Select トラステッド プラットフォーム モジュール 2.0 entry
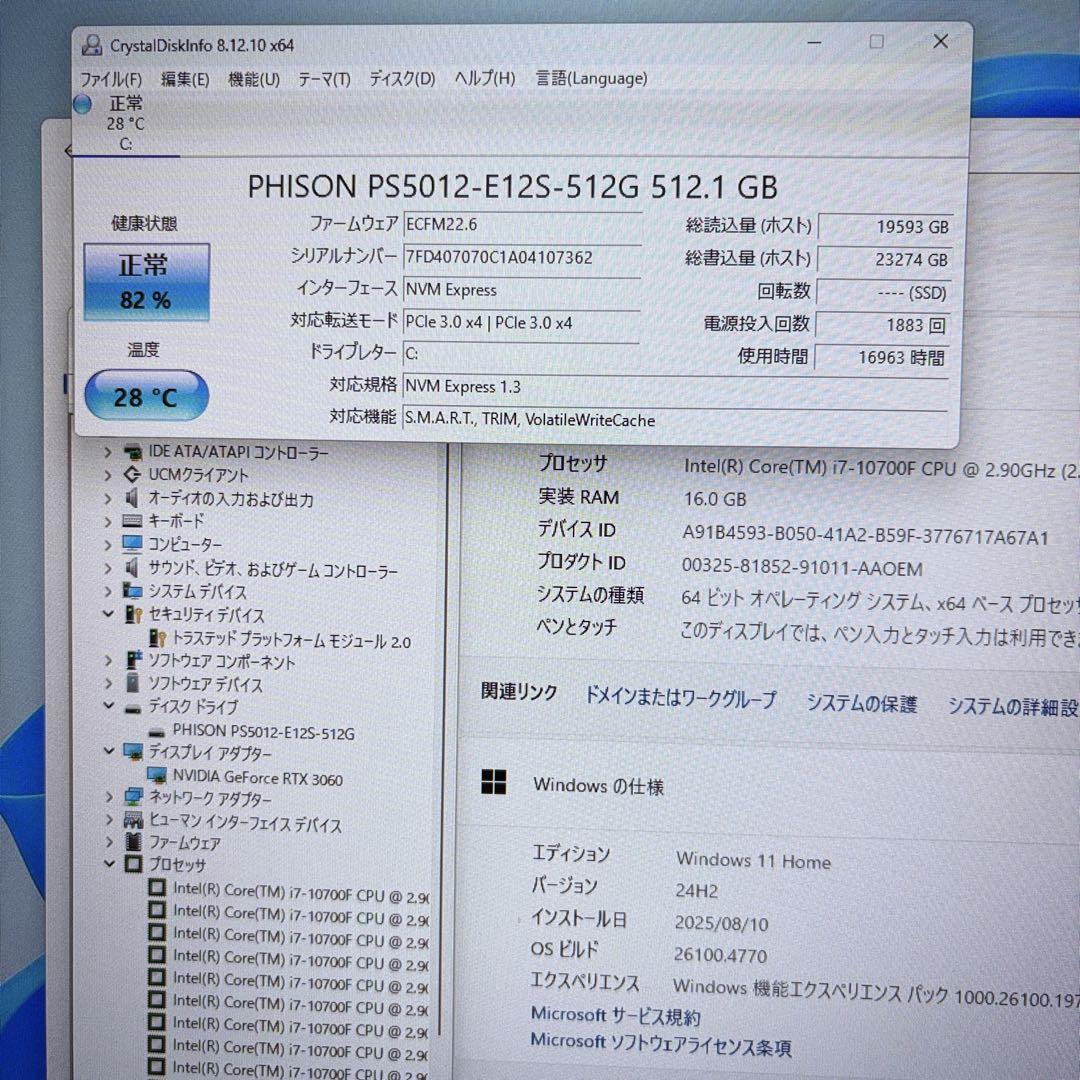Viewport: 1080px width, 1080px height. (291, 640)
